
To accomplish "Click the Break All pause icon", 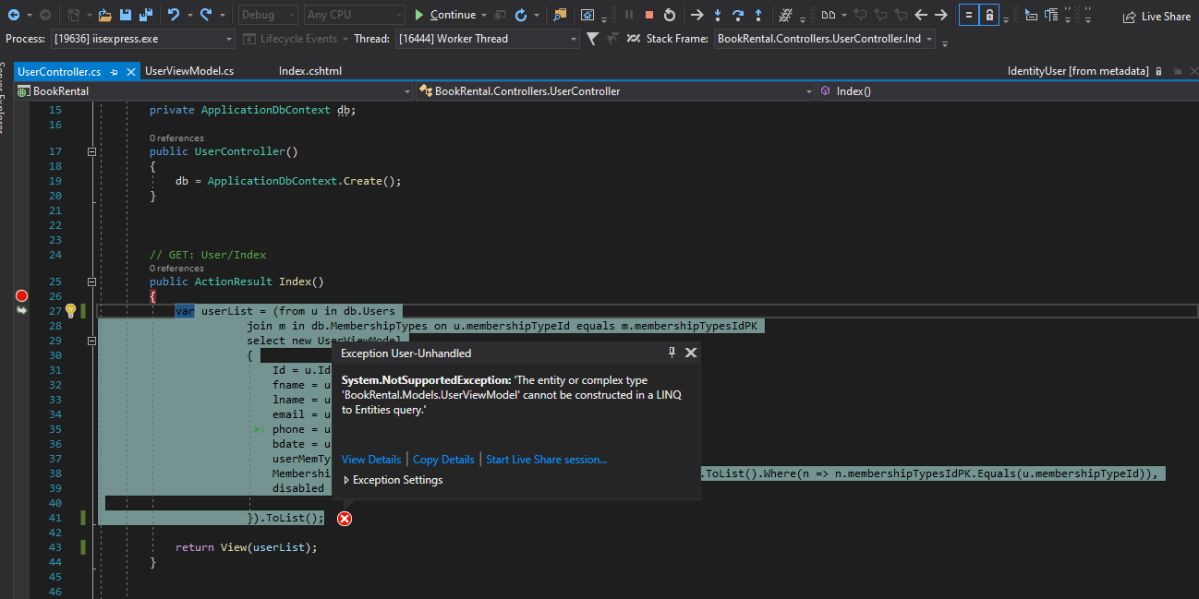I will tap(629, 15).
